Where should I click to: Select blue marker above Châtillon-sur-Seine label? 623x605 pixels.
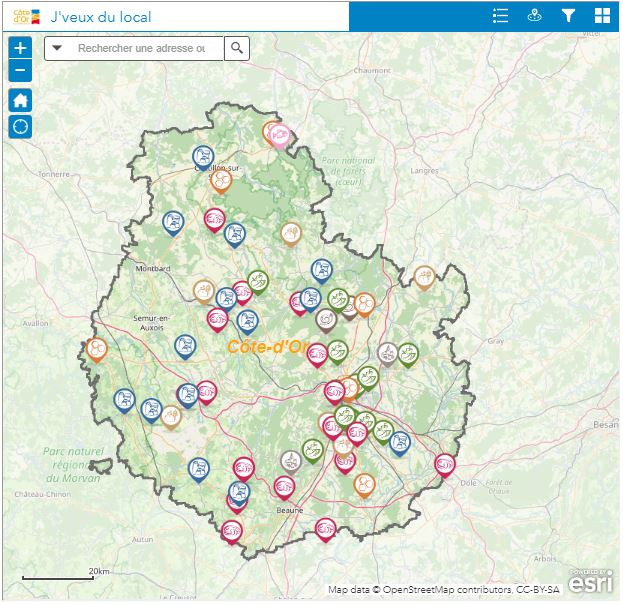tap(203, 157)
